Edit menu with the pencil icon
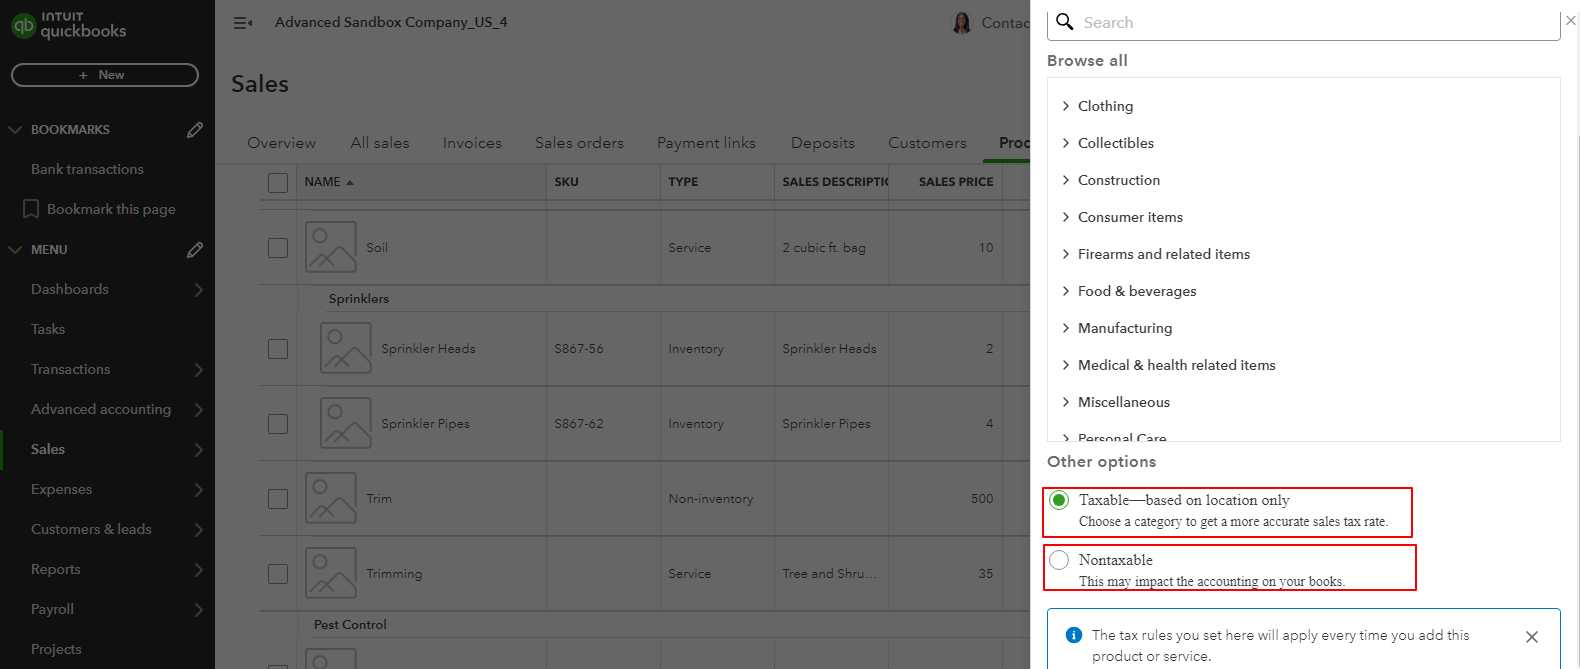Image resolution: width=1580 pixels, height=669 pixels. [195, 250]
